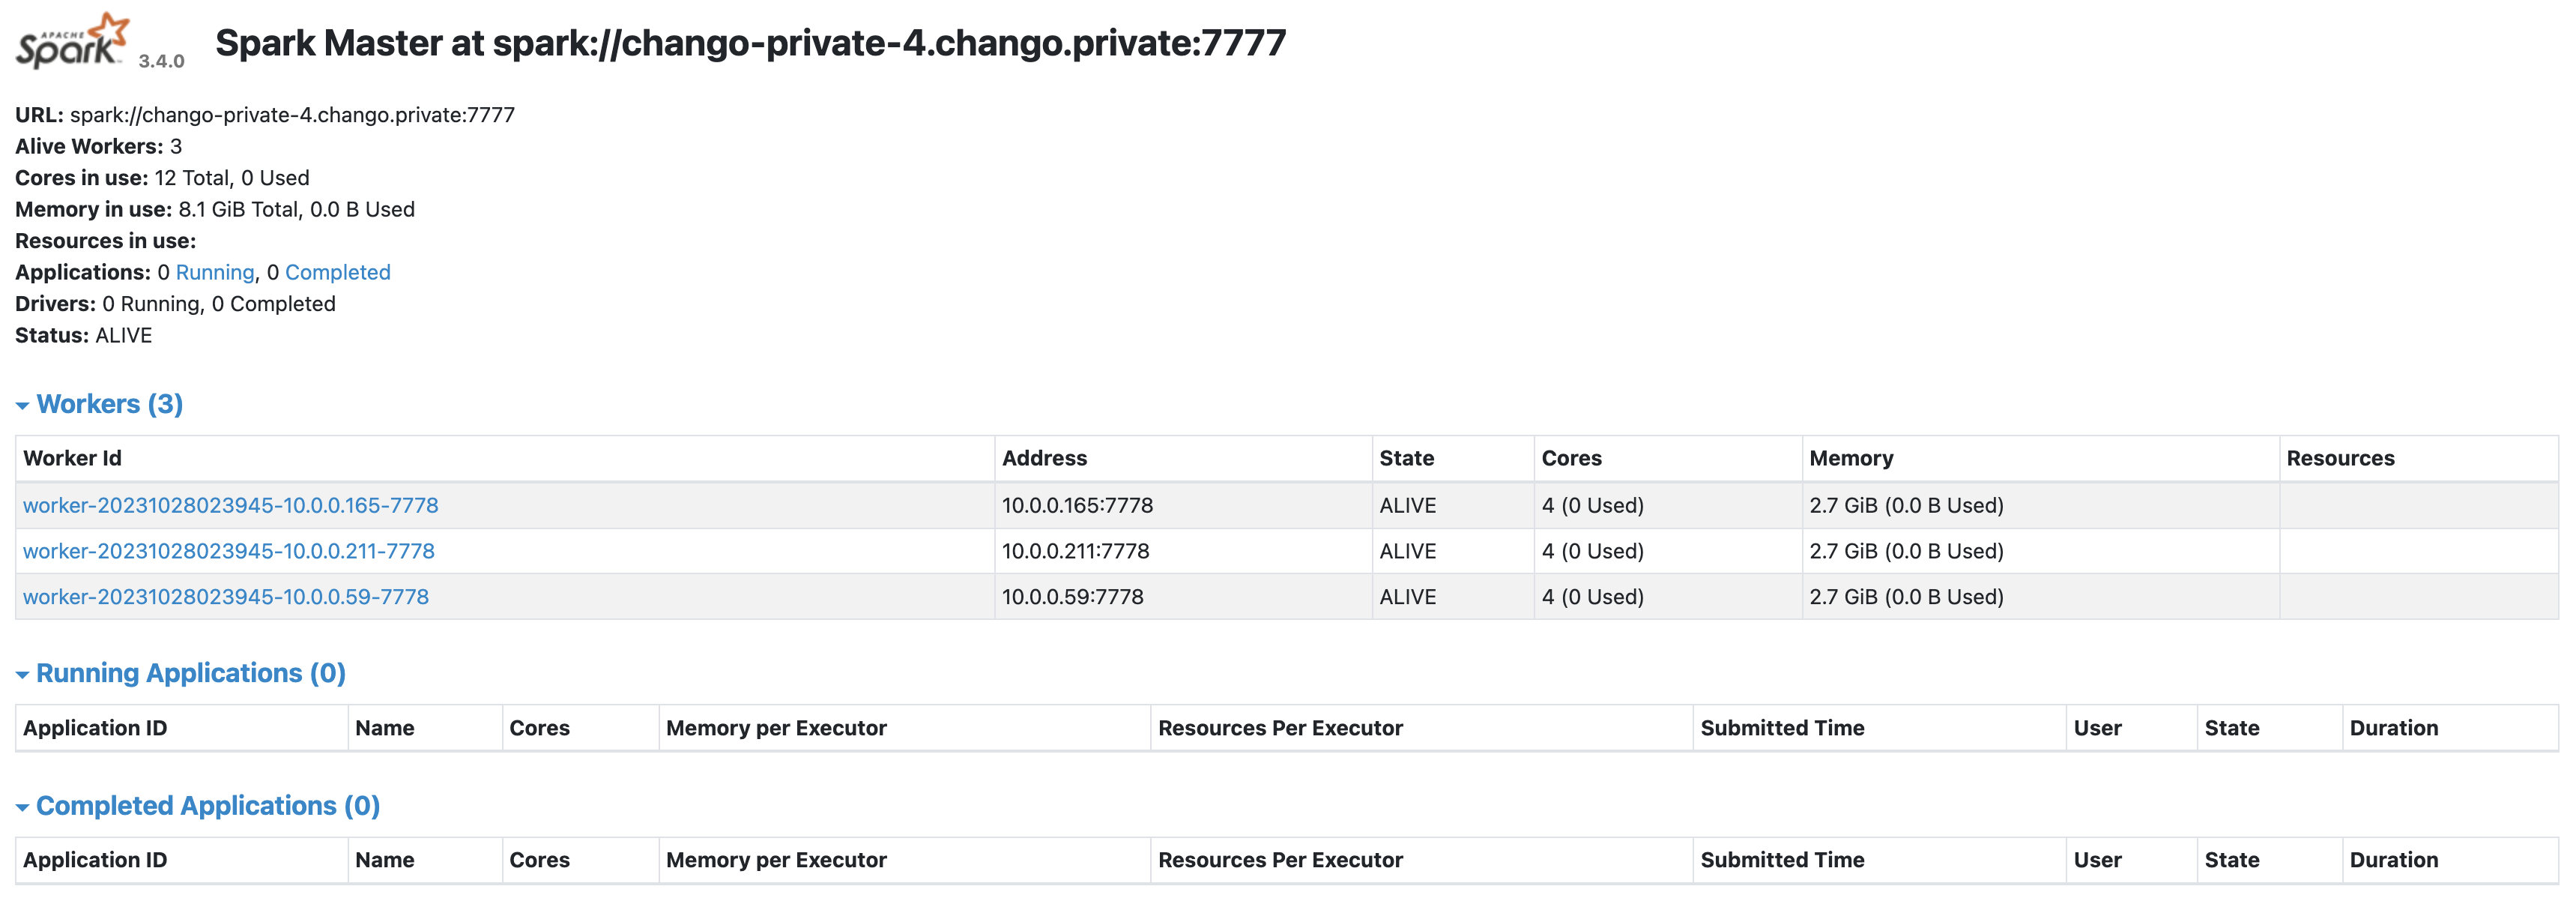Collapse the Workers (3) section arrow

click(22, 405)
